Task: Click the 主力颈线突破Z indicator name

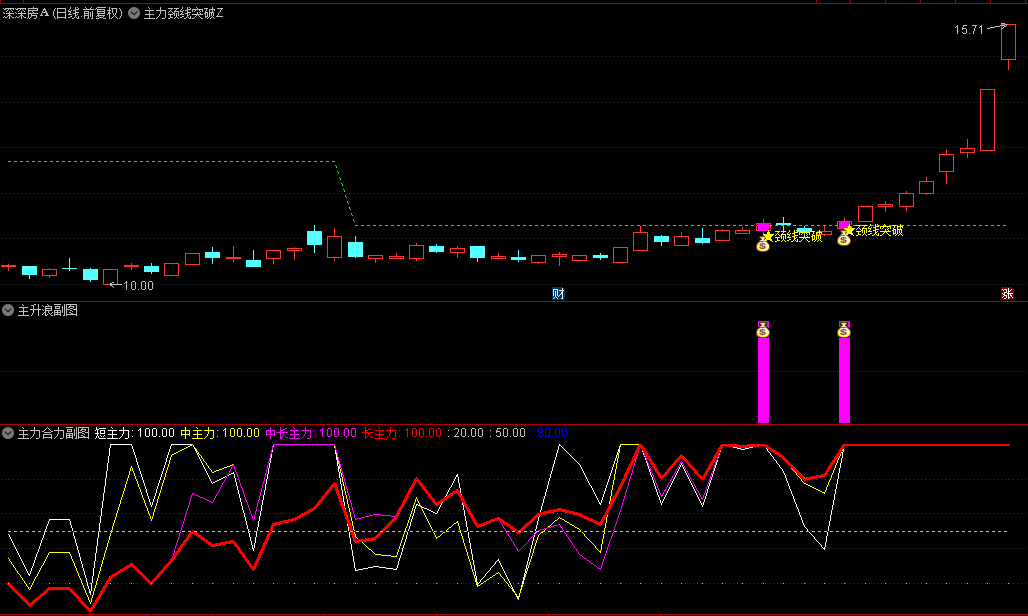Action: coord(183,13)
